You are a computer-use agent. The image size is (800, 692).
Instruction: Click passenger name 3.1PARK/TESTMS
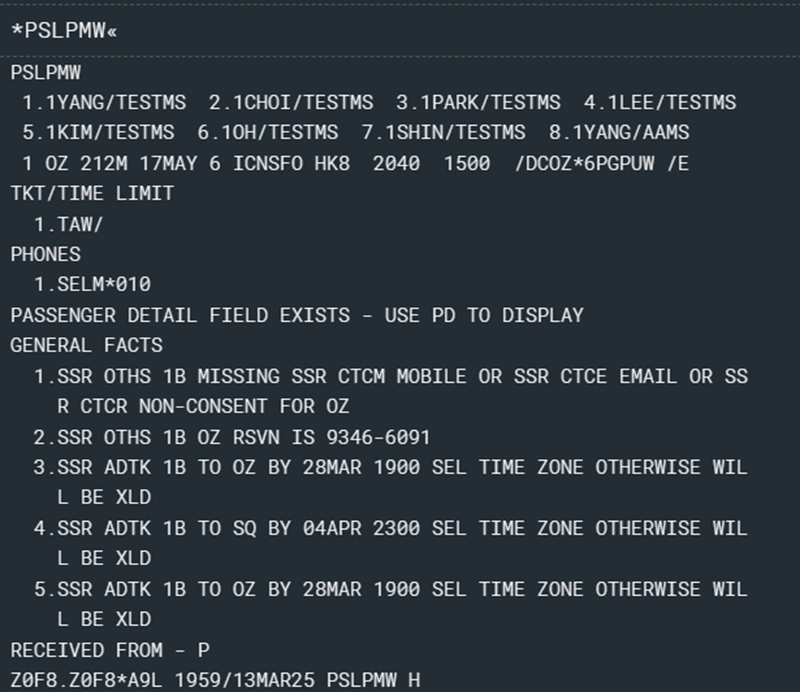[478, 103]
